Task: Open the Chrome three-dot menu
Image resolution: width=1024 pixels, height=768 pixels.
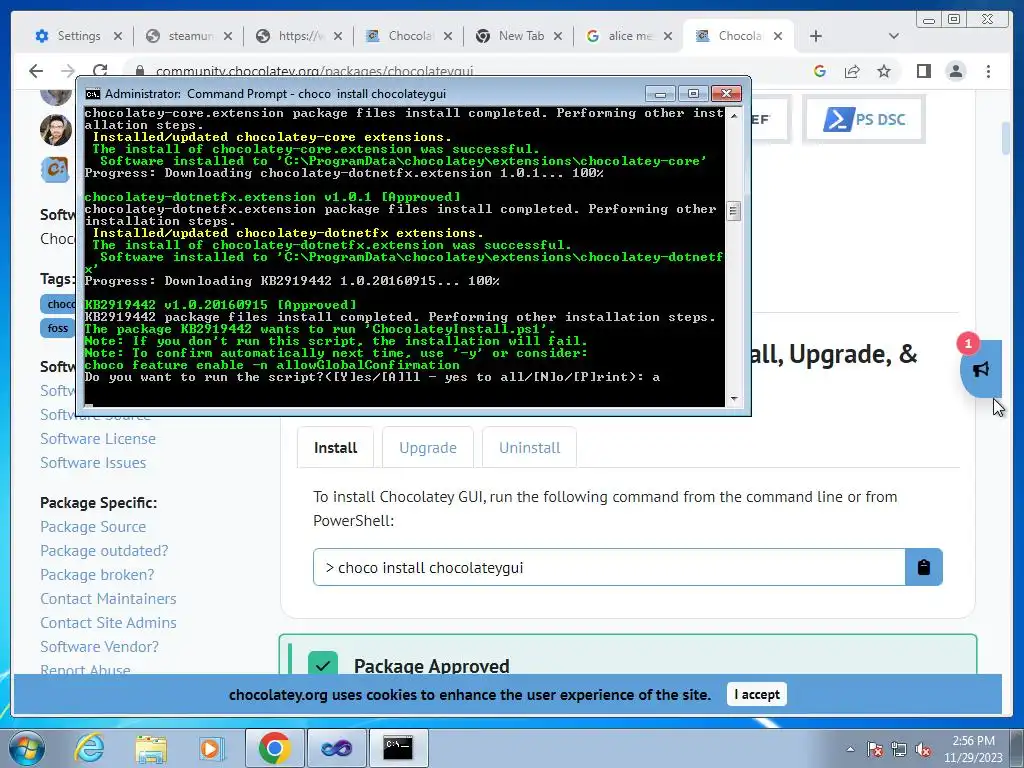Action: (988, 71)
